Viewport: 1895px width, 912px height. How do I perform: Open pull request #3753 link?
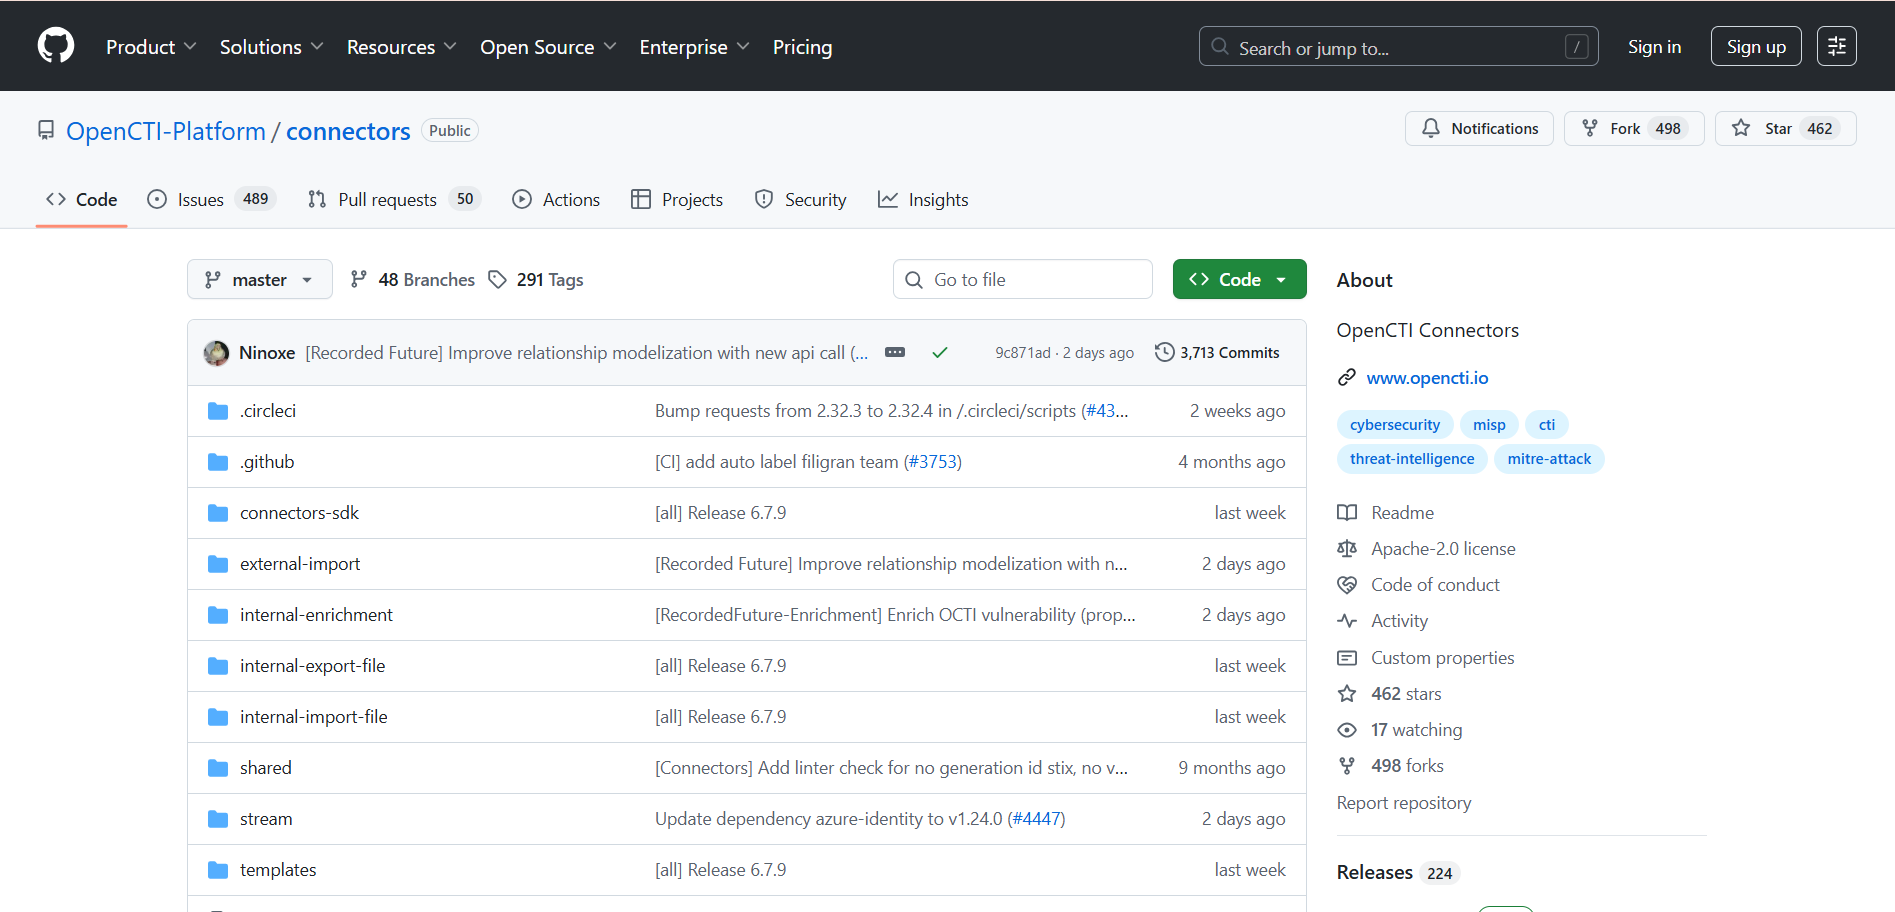pos(932,462)
